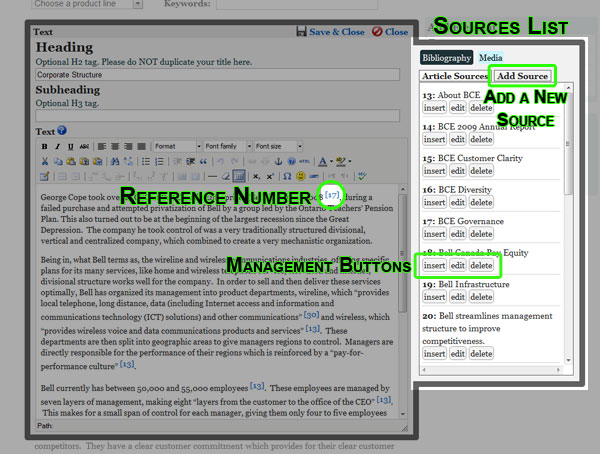
Task: Open the HTML source editor
Action: click(x=305, y=161)
